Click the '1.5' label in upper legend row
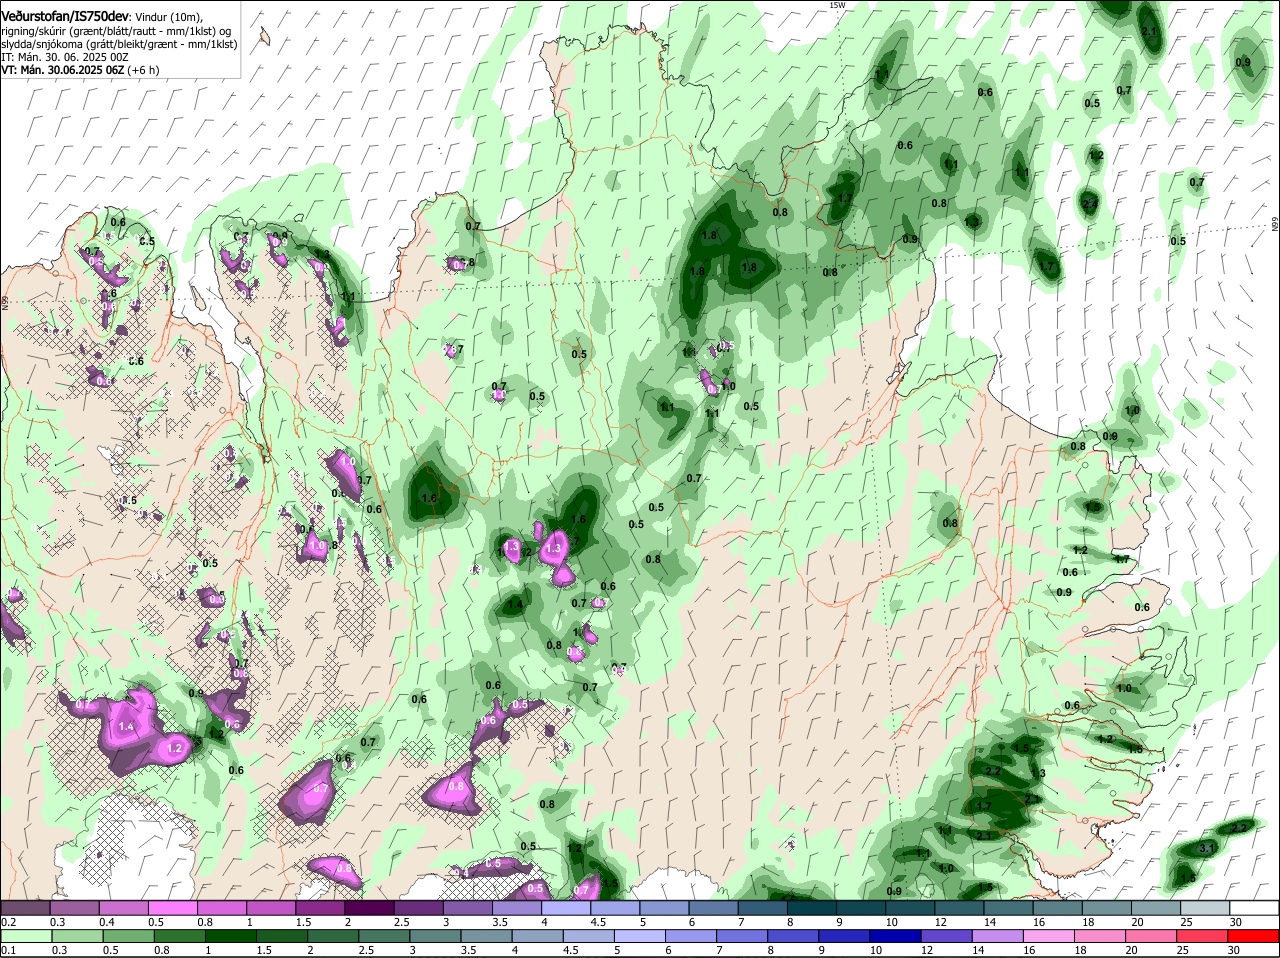Viewport: 1280px width, 958px height. pyautogui.click(x=303, y=922)
